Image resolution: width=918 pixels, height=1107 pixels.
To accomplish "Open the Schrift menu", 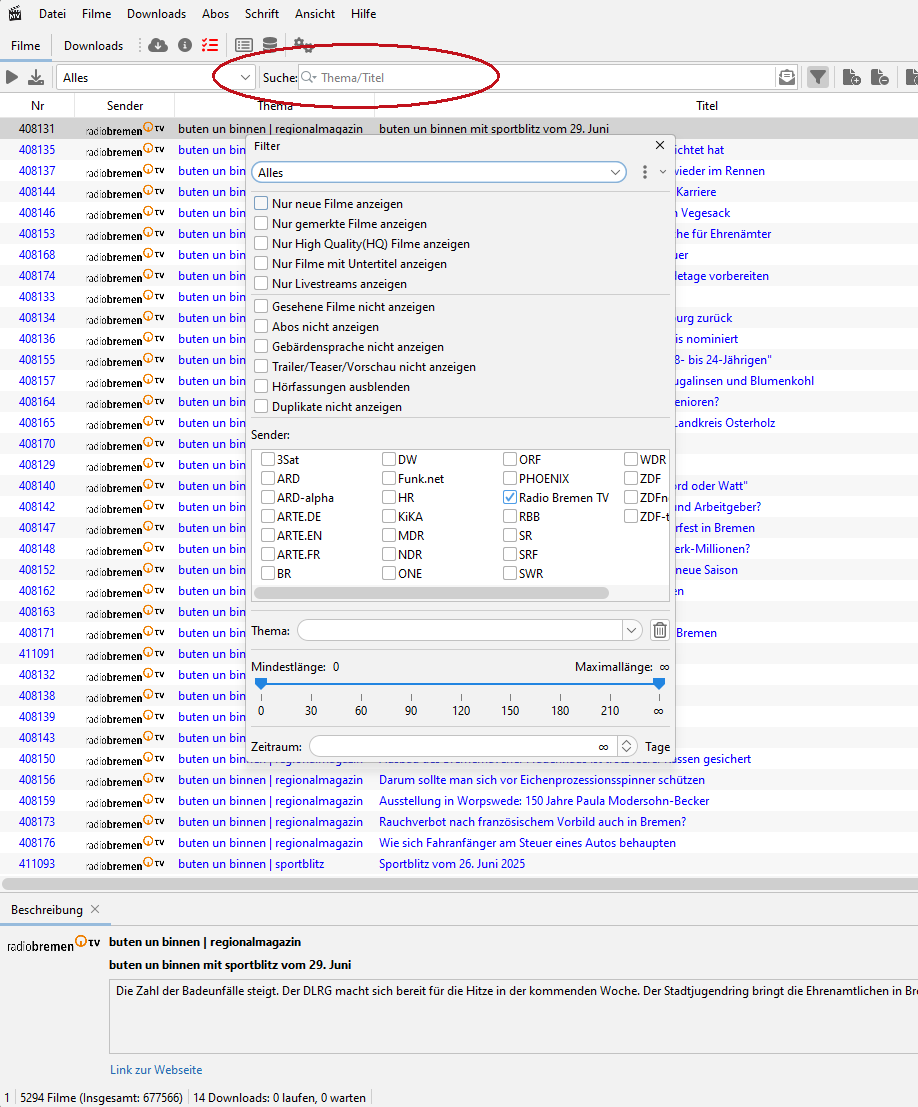I will 262,13.
